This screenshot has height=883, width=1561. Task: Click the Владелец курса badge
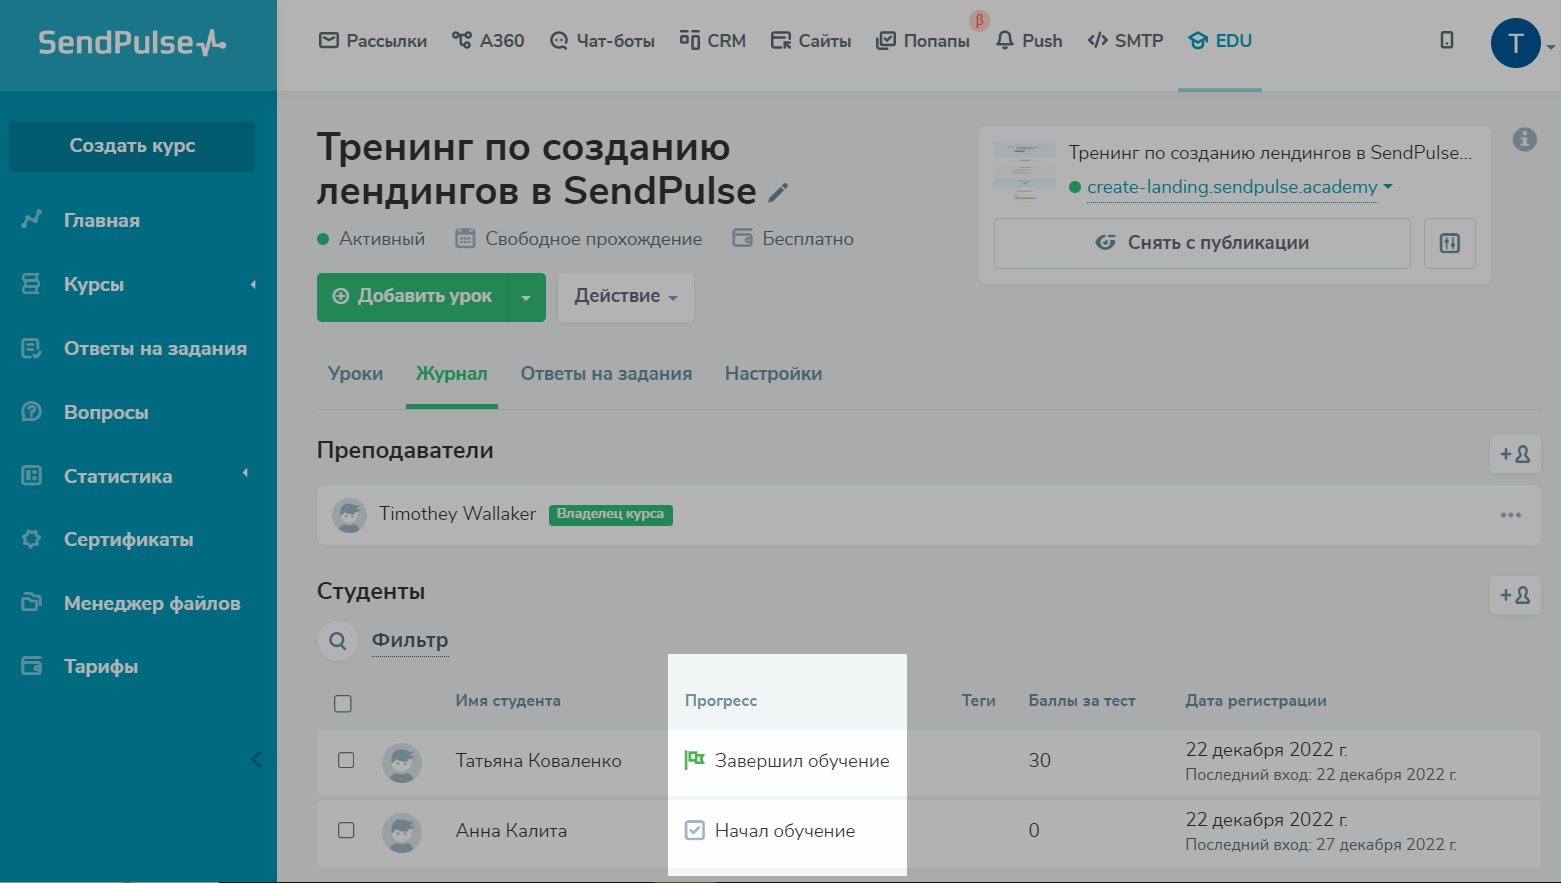click(611, 514)
